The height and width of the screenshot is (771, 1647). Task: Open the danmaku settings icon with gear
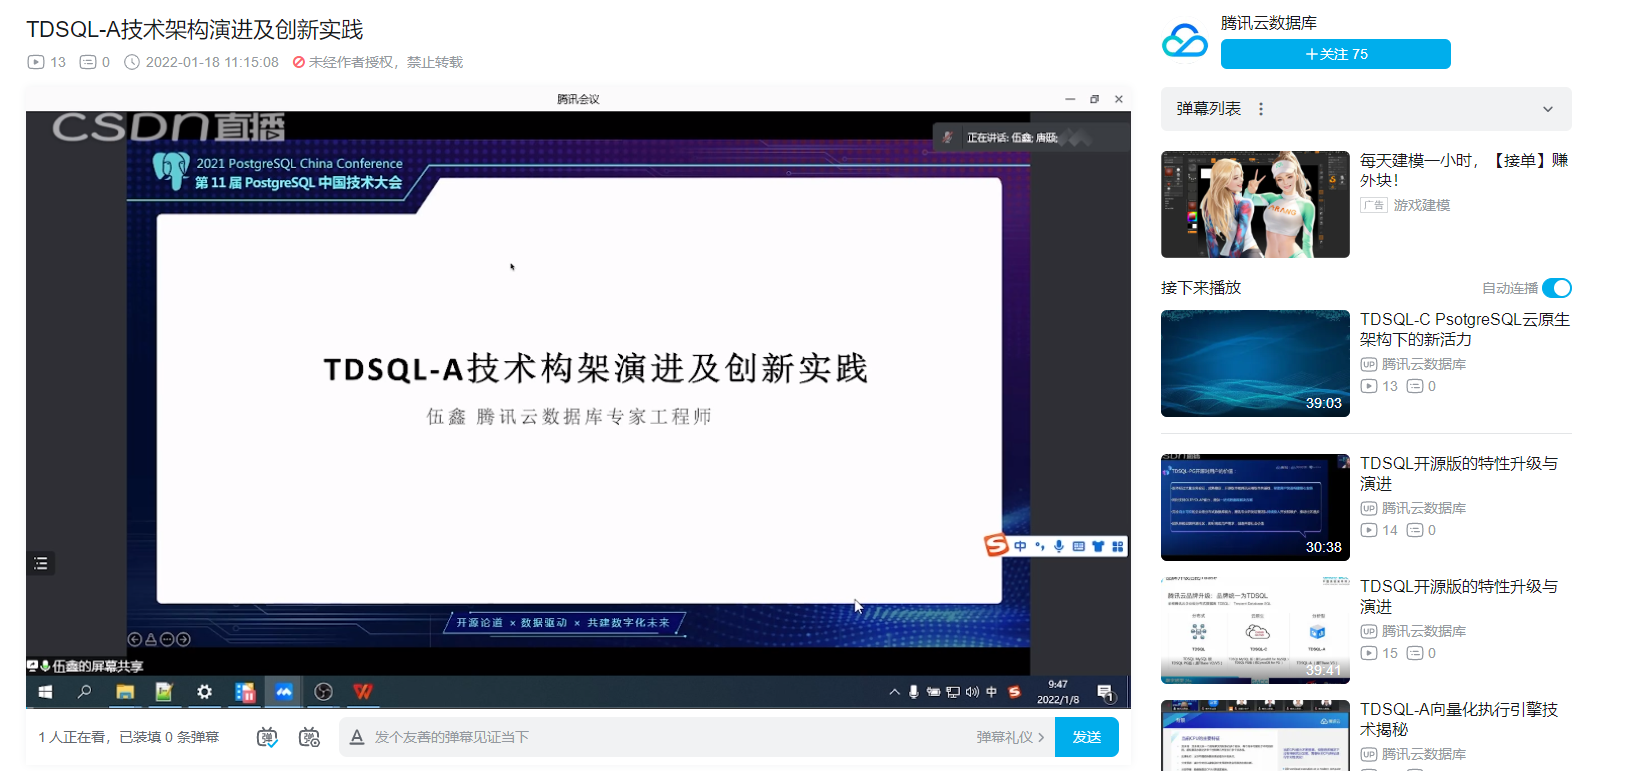point(309,737)
